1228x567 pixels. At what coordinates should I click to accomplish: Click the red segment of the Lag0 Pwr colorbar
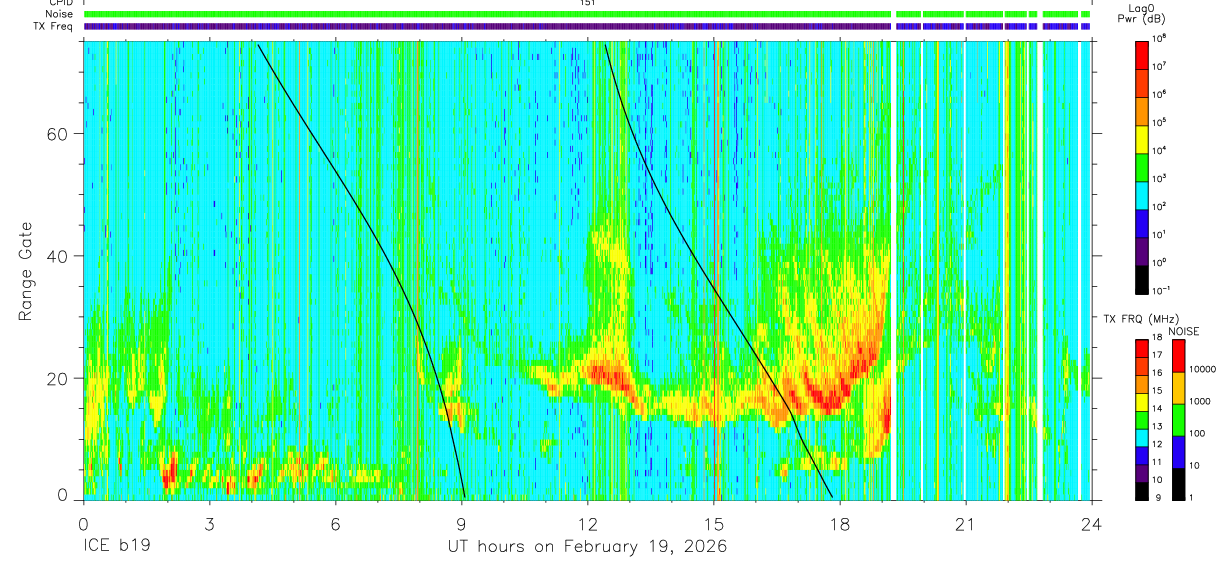click(x=1141, y=55)
